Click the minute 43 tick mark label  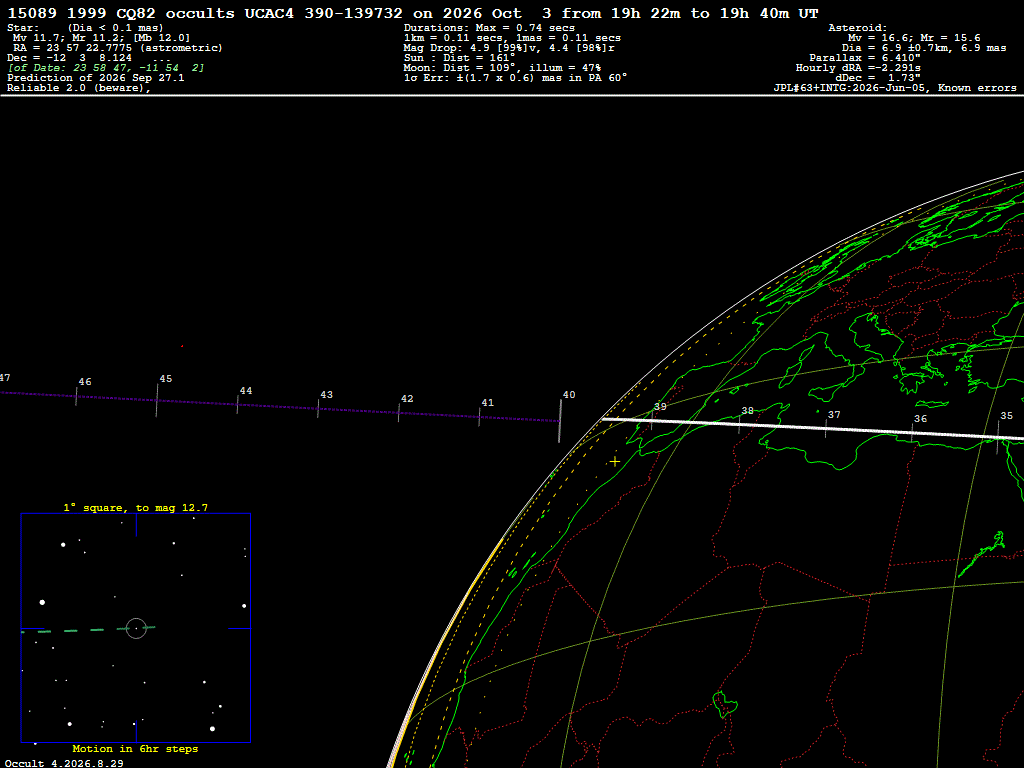327,394
